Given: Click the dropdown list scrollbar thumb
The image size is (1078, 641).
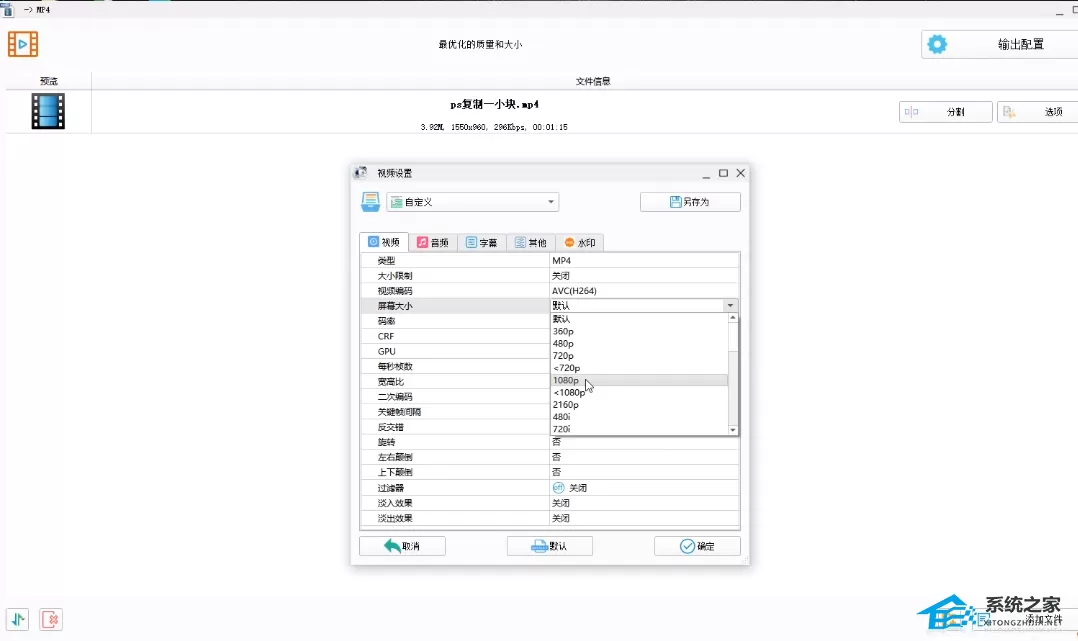Looking at the screenshot, I should click(x=733, y=337).
